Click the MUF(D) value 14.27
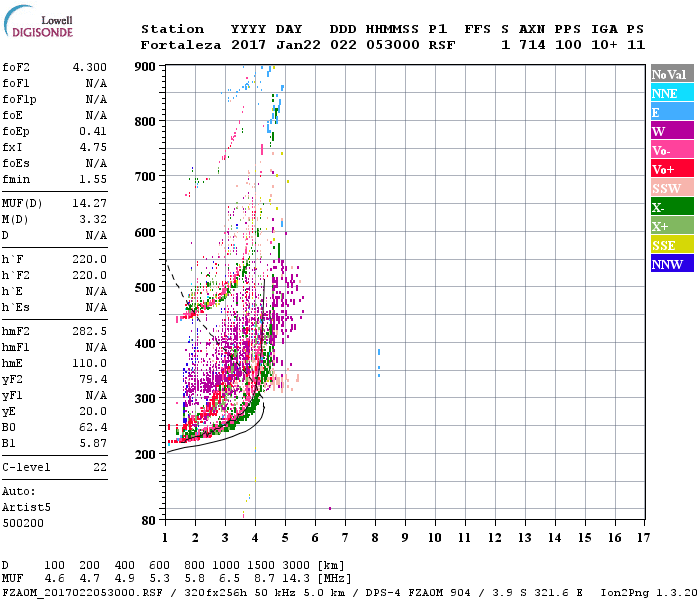 pyautogui.click(x=90, y=204)
